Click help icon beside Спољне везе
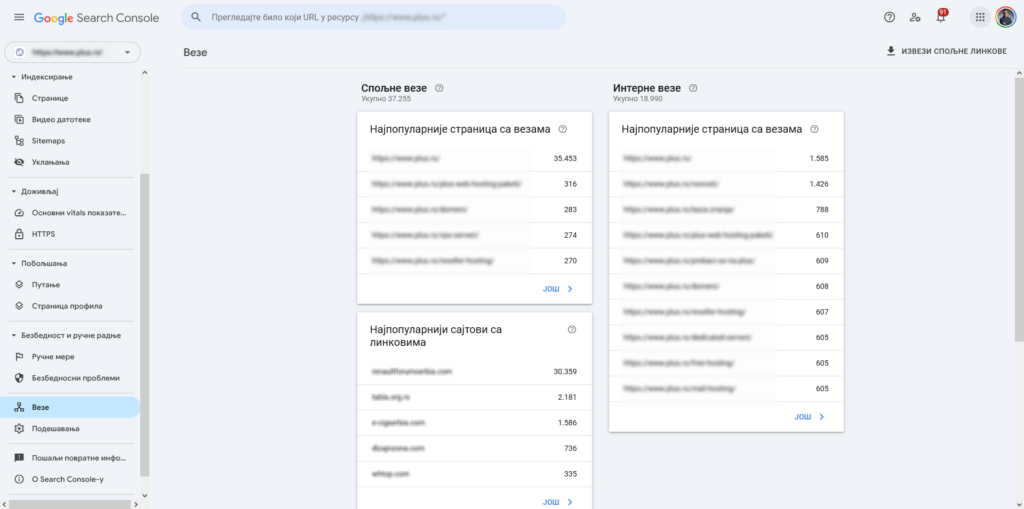 (439, 88)
